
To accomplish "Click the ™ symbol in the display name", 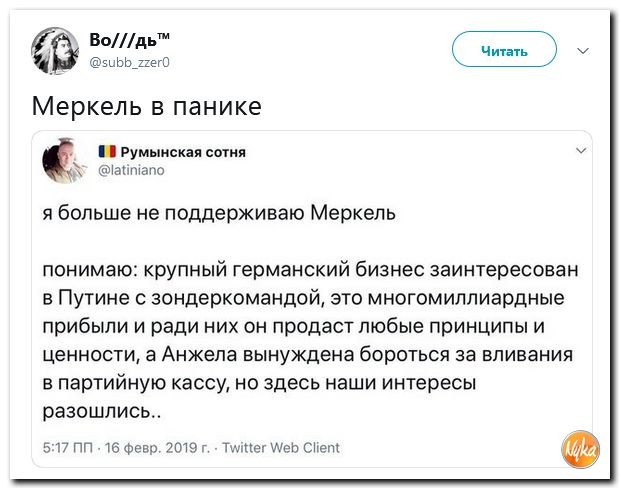I will [164, 36].
